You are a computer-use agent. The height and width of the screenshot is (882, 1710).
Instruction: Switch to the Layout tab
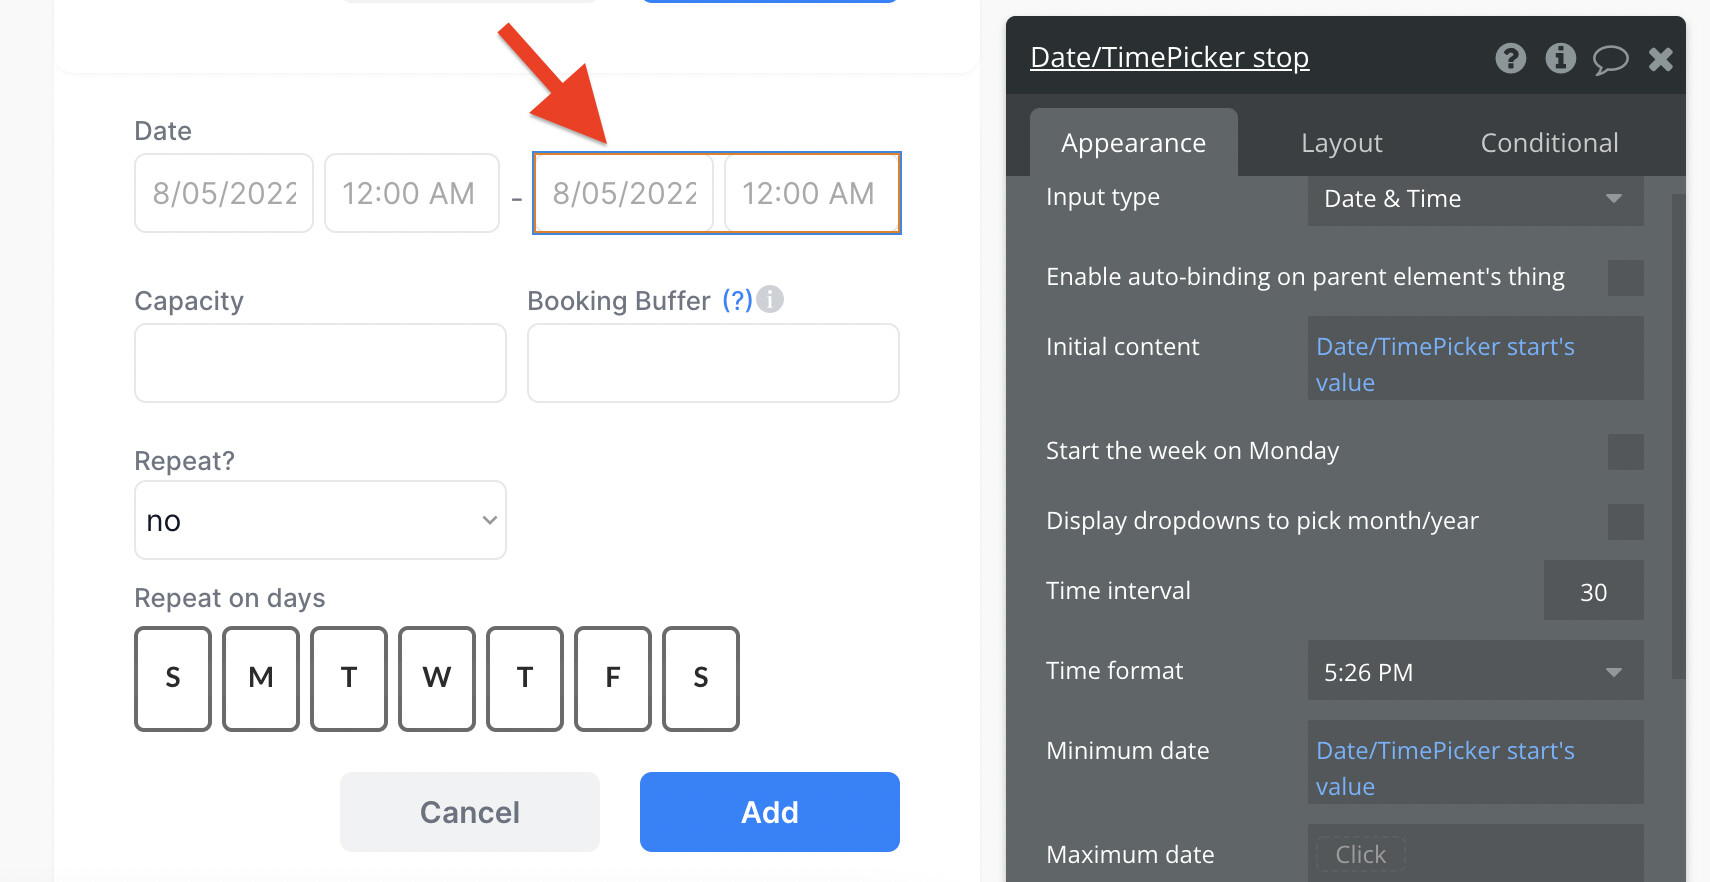(x=1341, y=143)
